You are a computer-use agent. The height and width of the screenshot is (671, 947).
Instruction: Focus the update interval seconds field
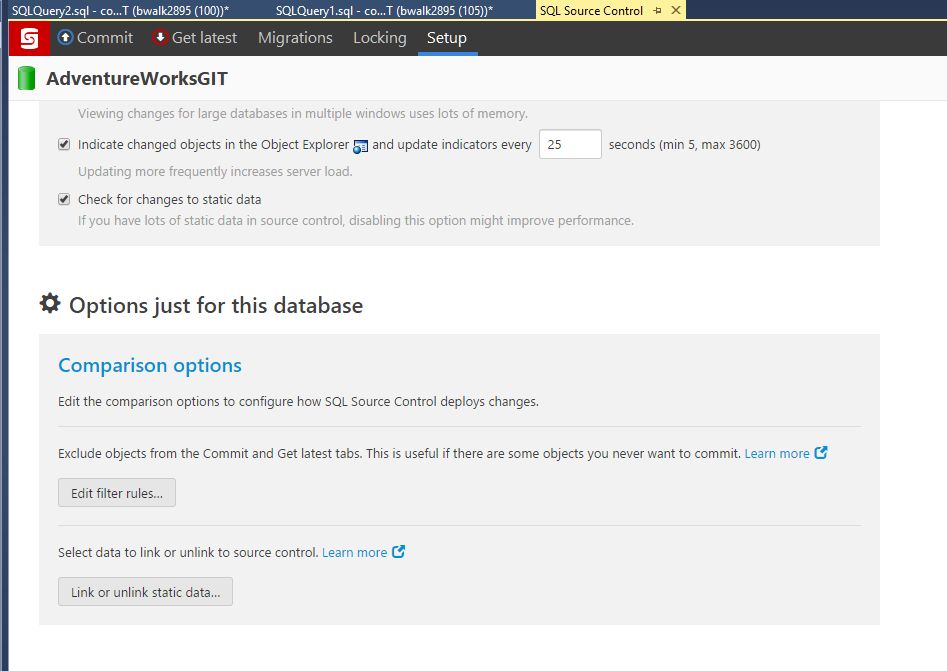pyautogui.click(x=570, y=144)
